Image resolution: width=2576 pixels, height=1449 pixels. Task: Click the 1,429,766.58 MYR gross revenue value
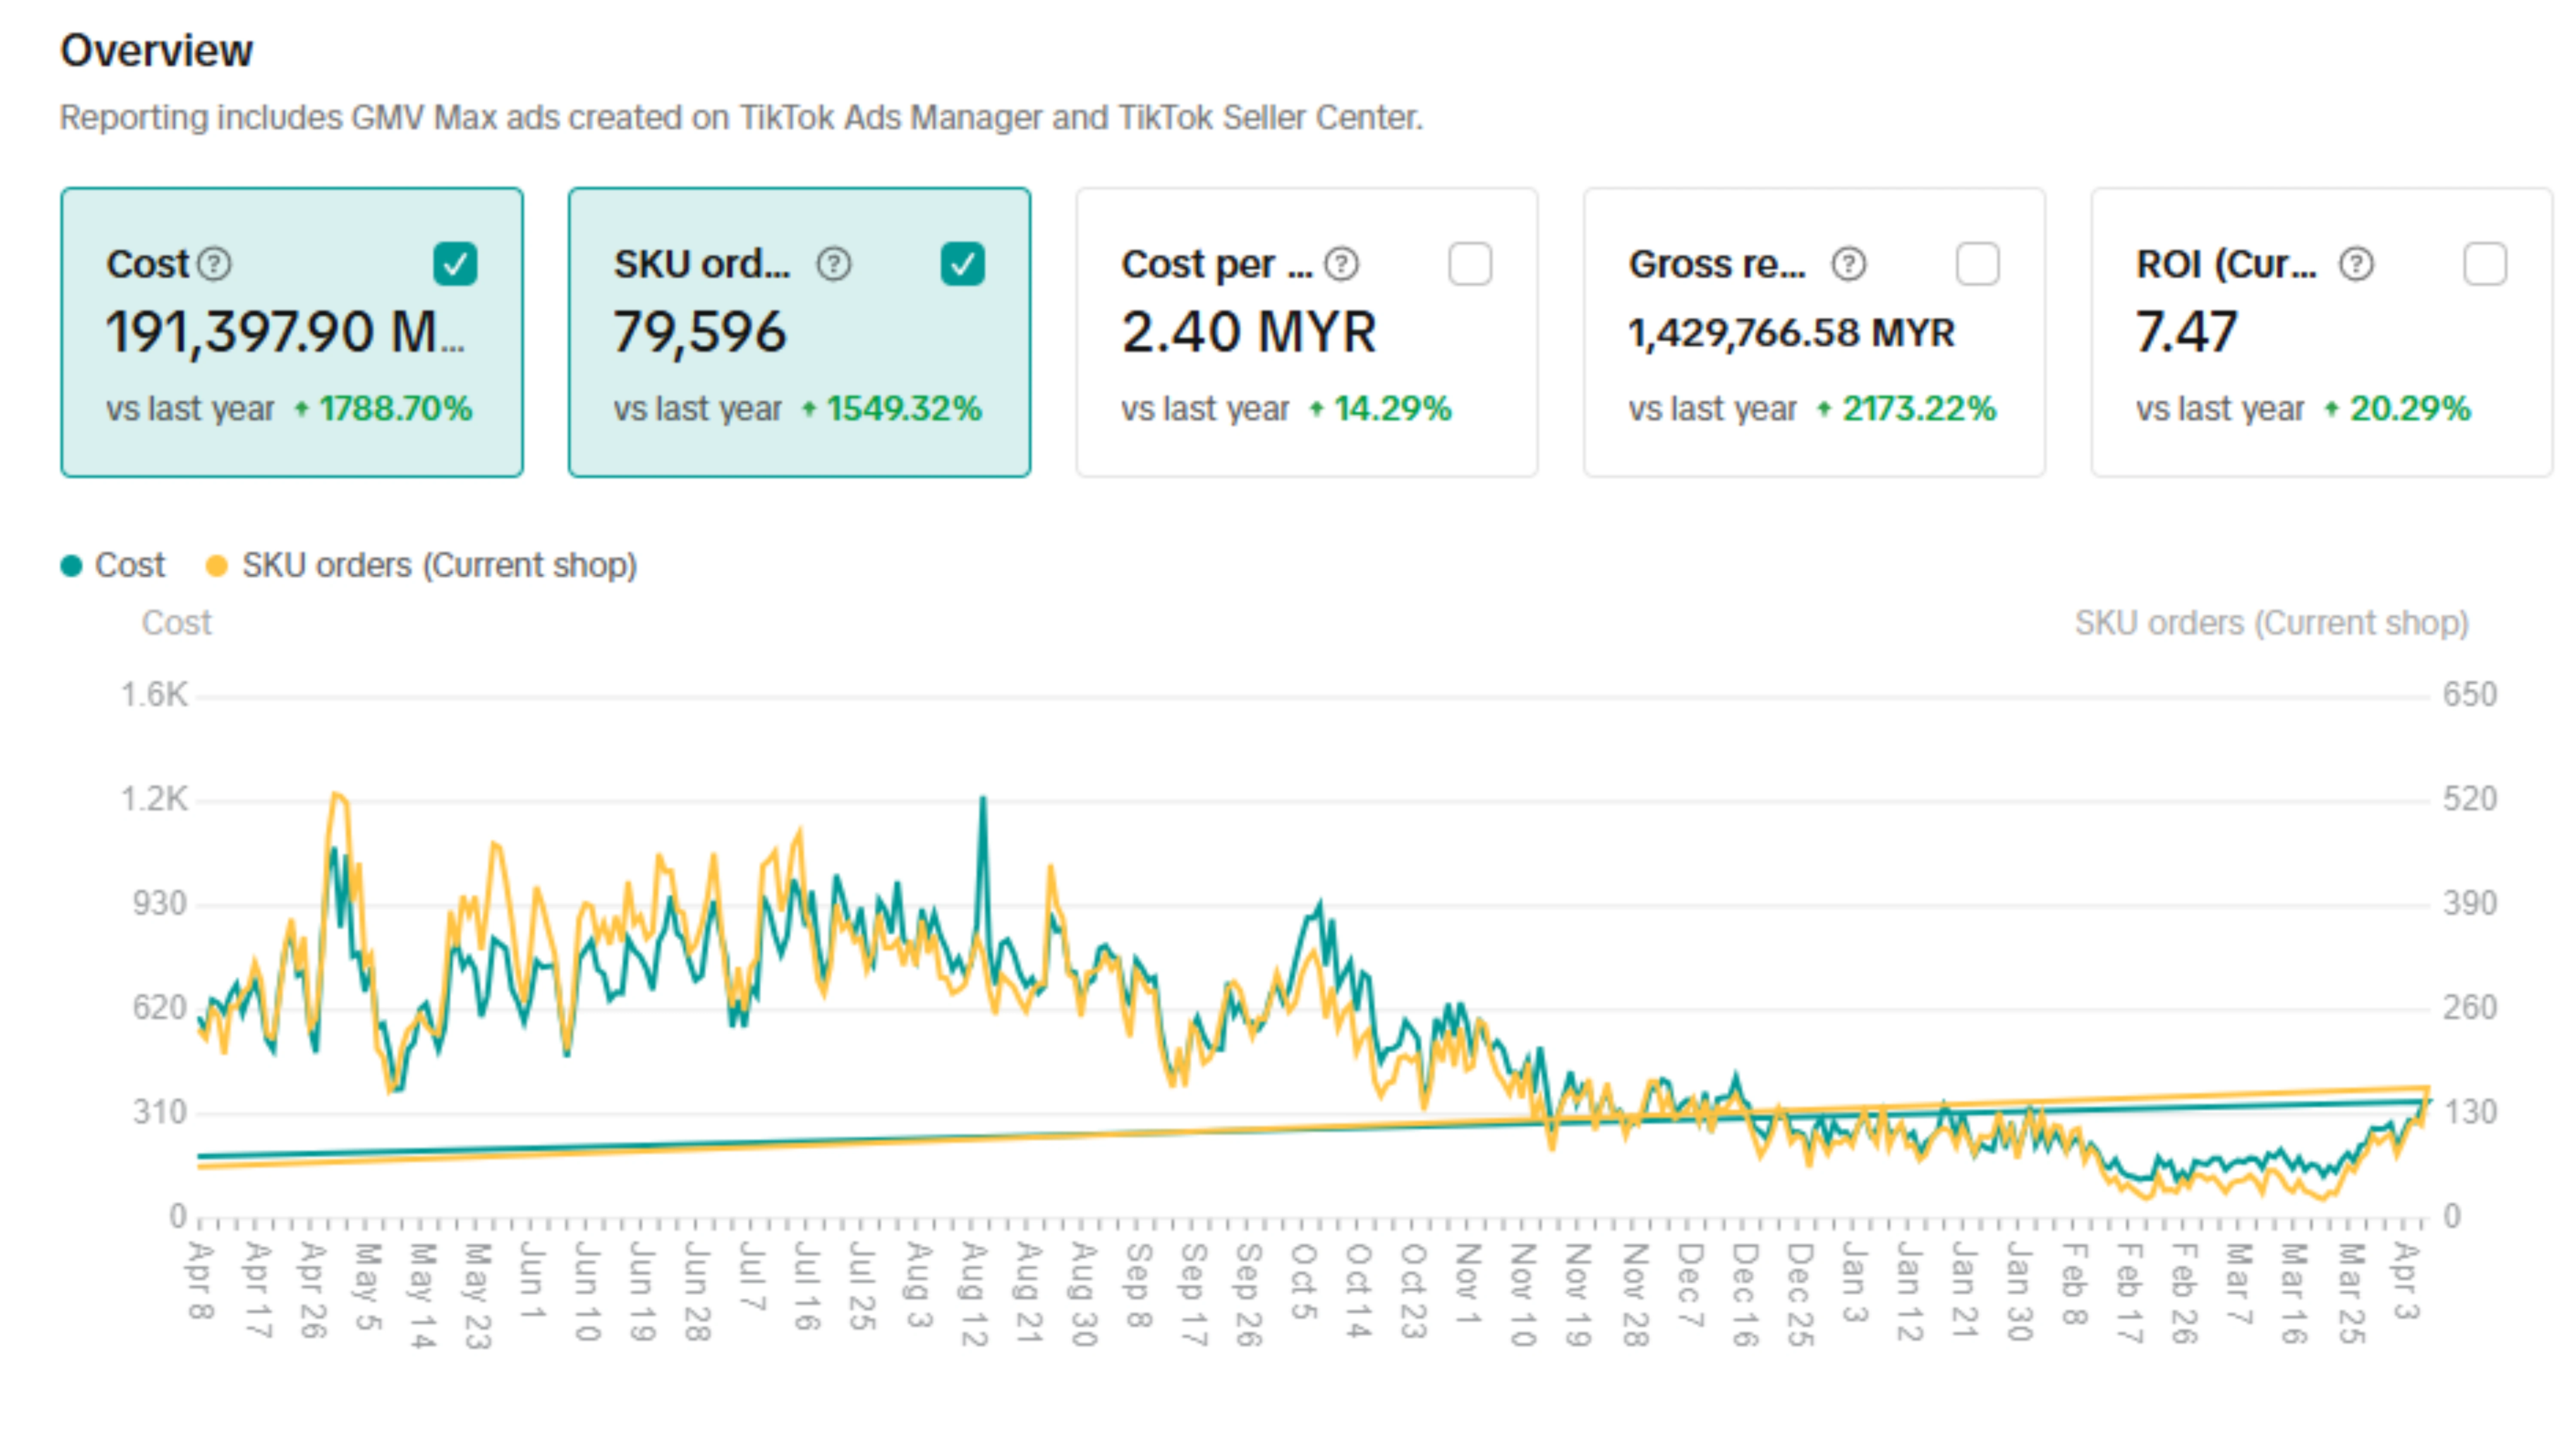click(1791, 333)
